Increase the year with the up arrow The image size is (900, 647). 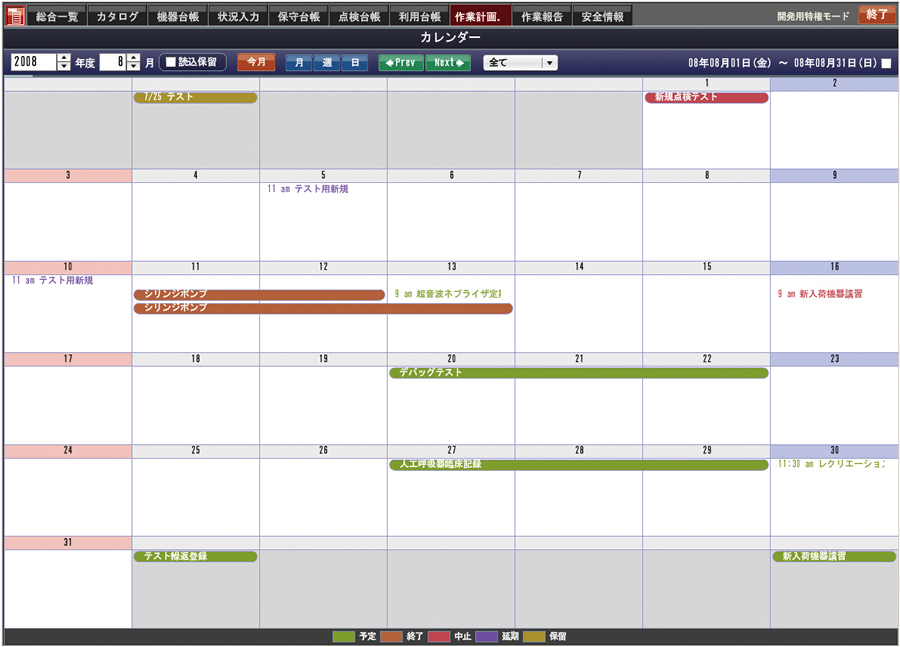point(64,58)
